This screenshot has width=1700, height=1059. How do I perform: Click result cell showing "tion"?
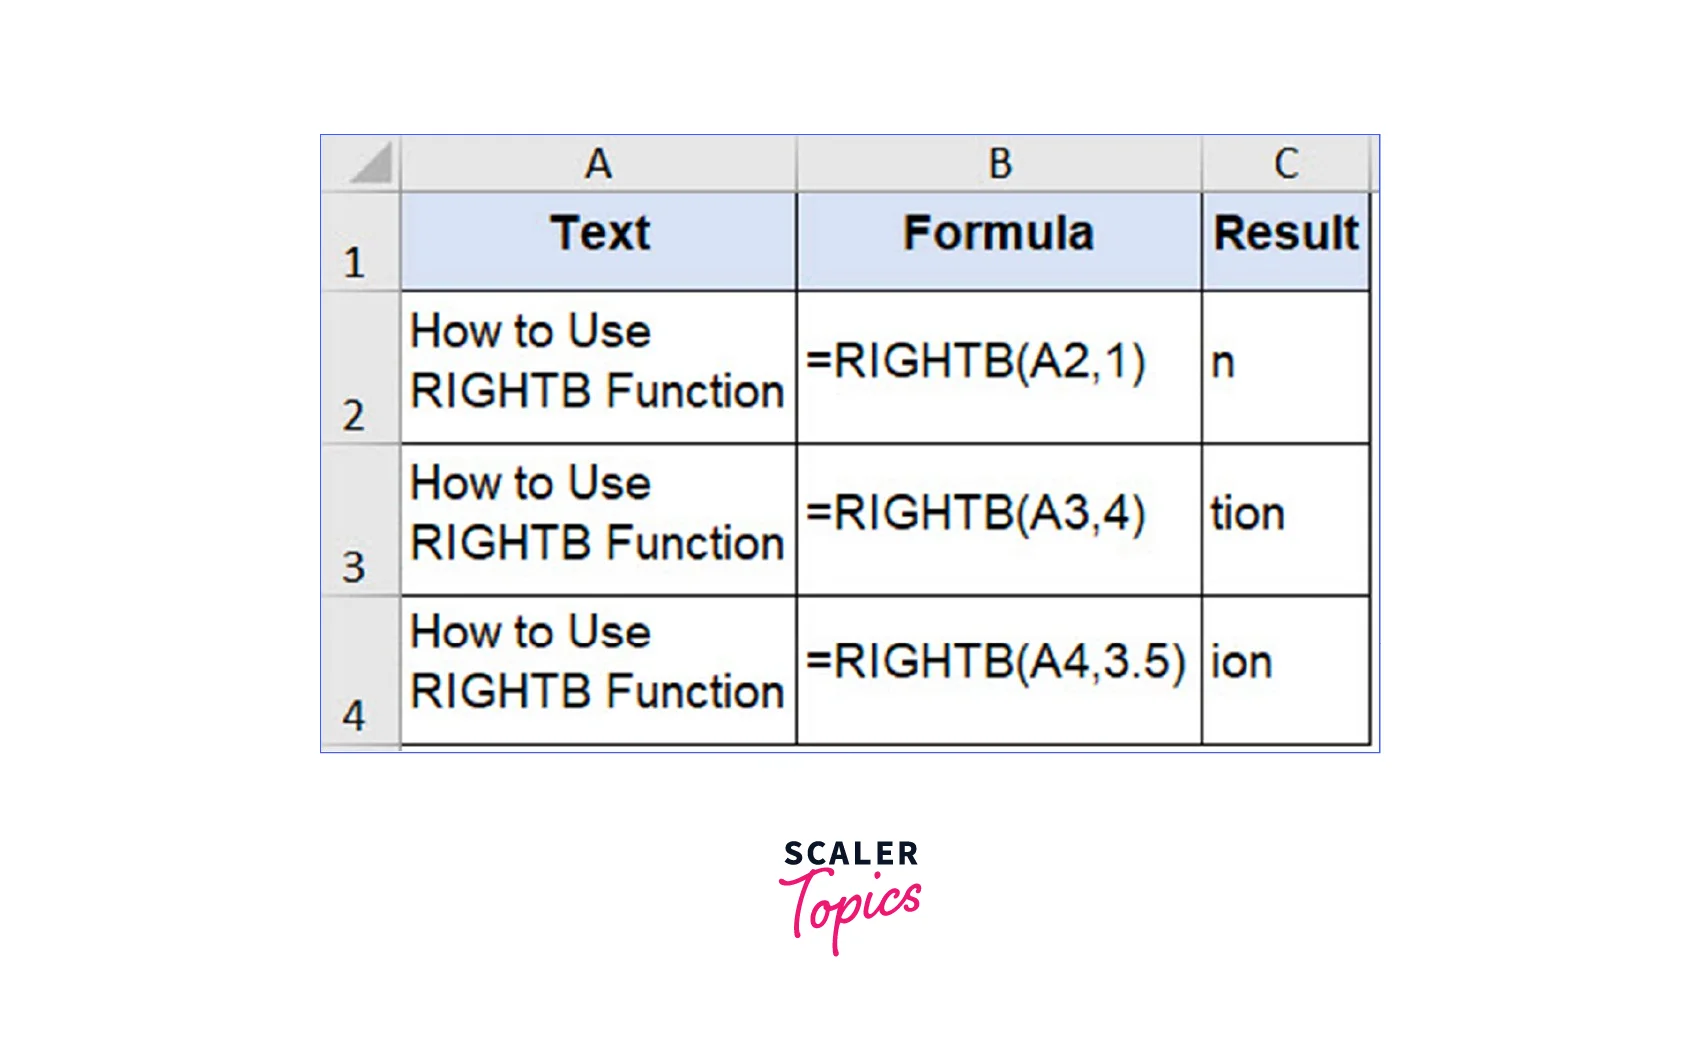tap(1286, 520)
